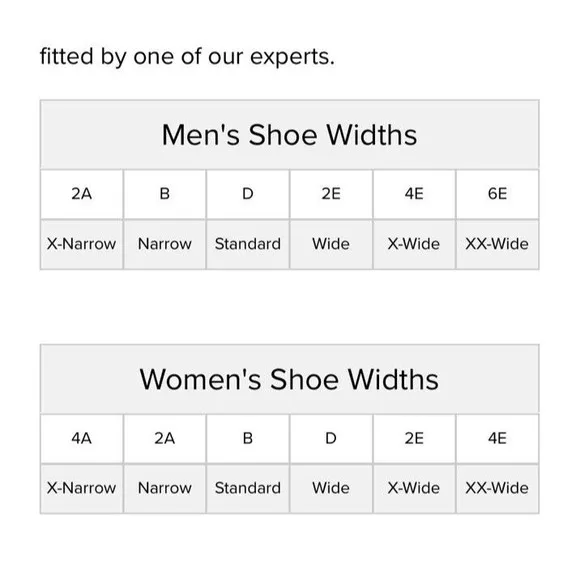Click the women's Narrow label cell
This screenshot has width=580, height=580.
pyautogui.click(x=165, y=489)
